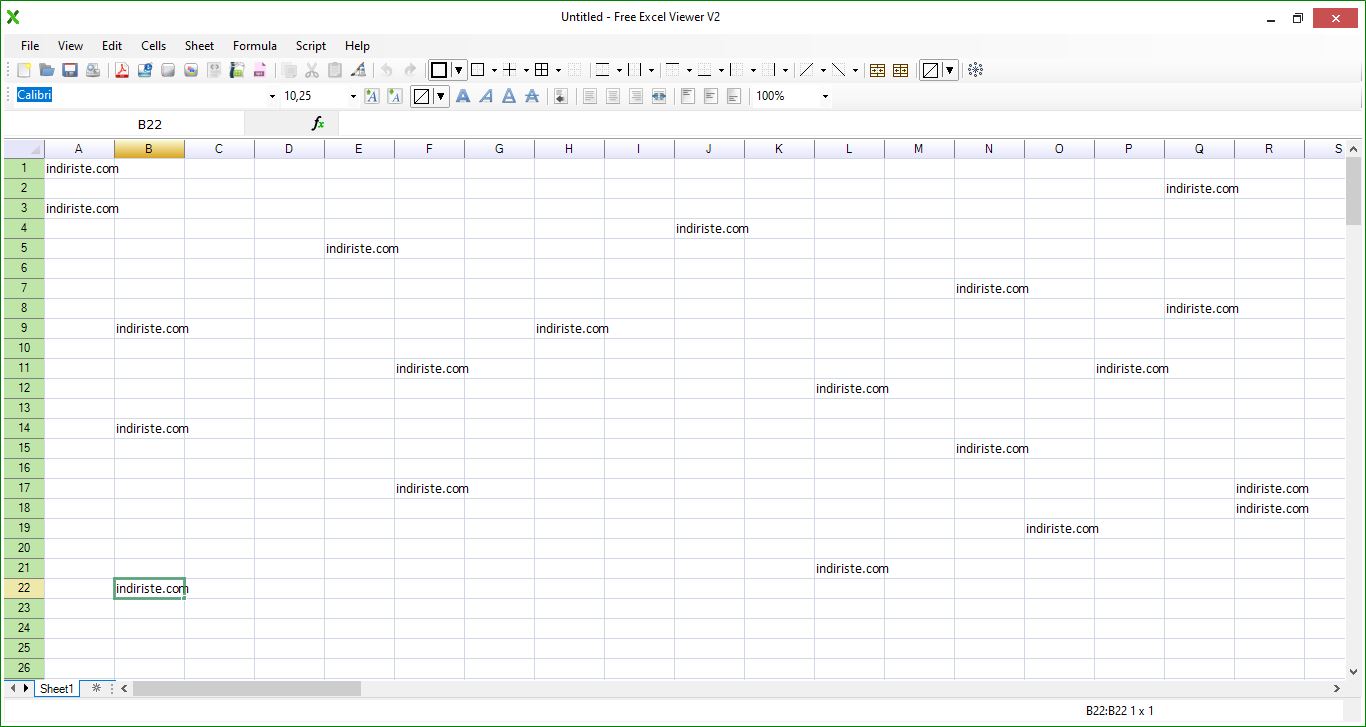Open the Script menu

pos(311,45)
